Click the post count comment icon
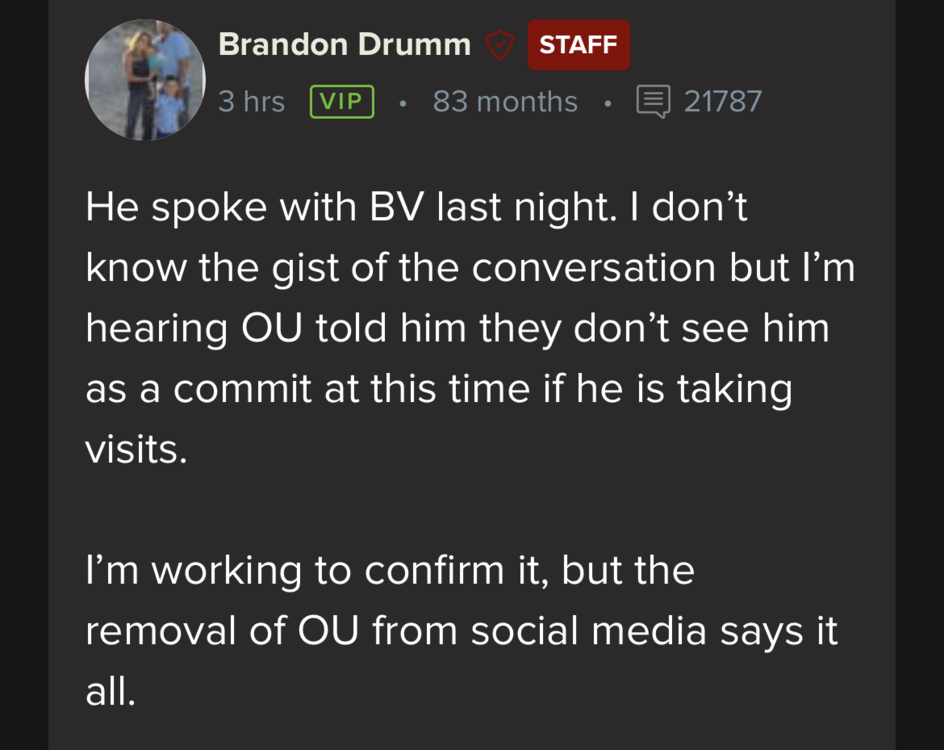Image resolution: width=944 pixels, height=750 pixels. point(653,102)
